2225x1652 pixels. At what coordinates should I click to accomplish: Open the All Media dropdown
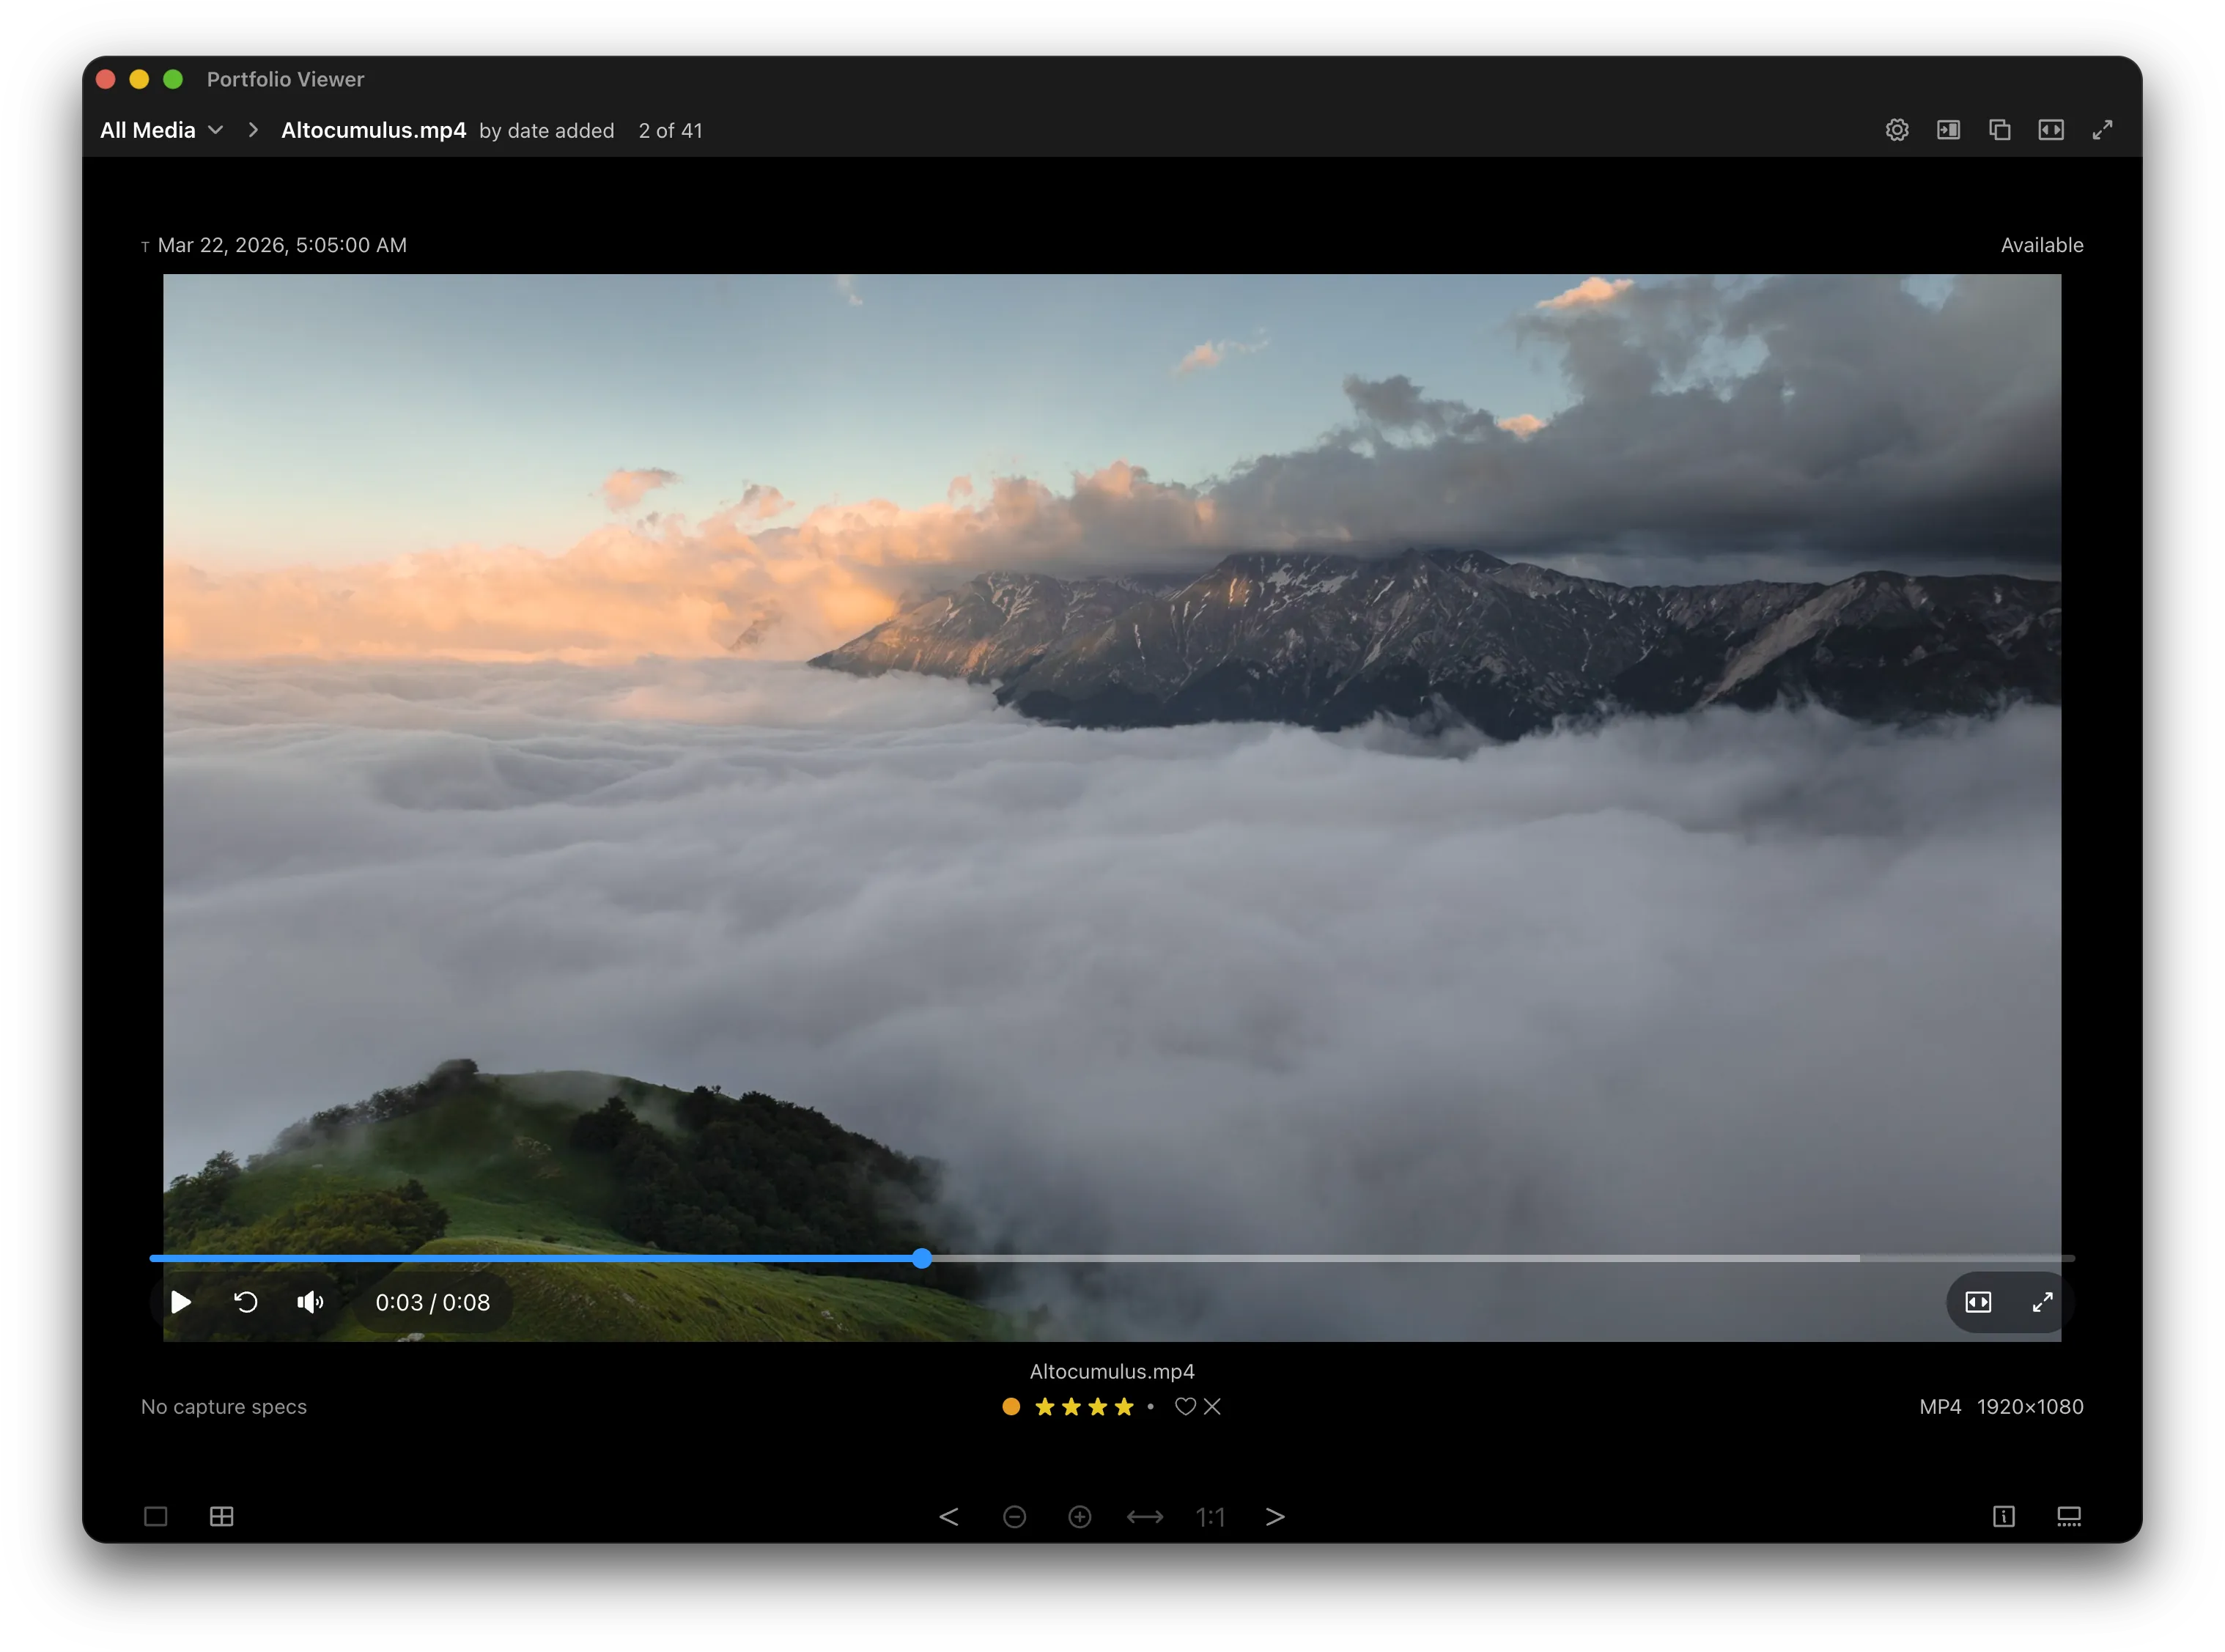162,130
